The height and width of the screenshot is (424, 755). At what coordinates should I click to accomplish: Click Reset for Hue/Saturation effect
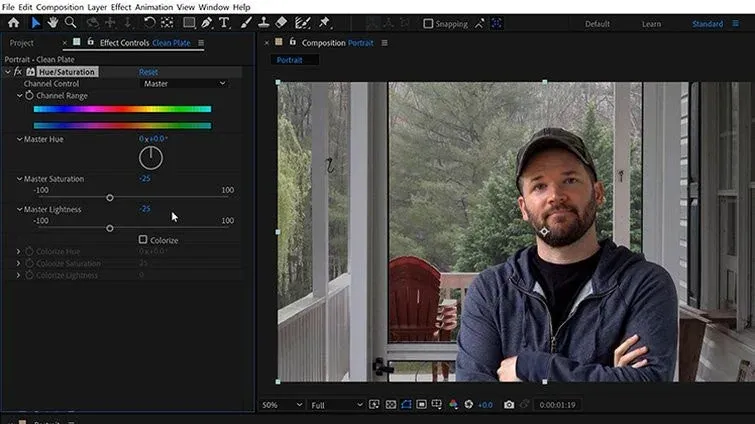click(x=148, y=72)
